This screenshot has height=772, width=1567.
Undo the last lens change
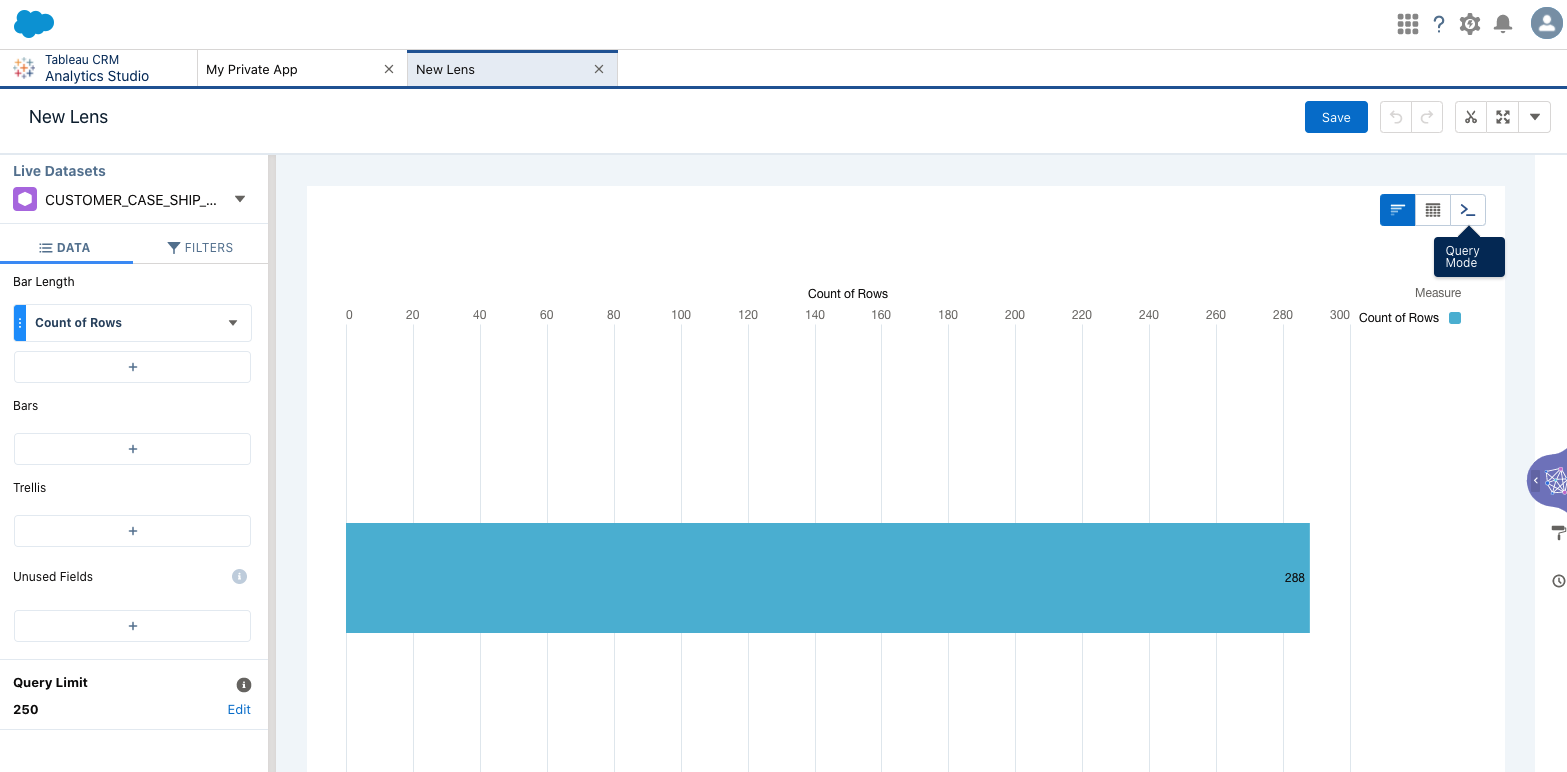click(x=1396, y=117)
